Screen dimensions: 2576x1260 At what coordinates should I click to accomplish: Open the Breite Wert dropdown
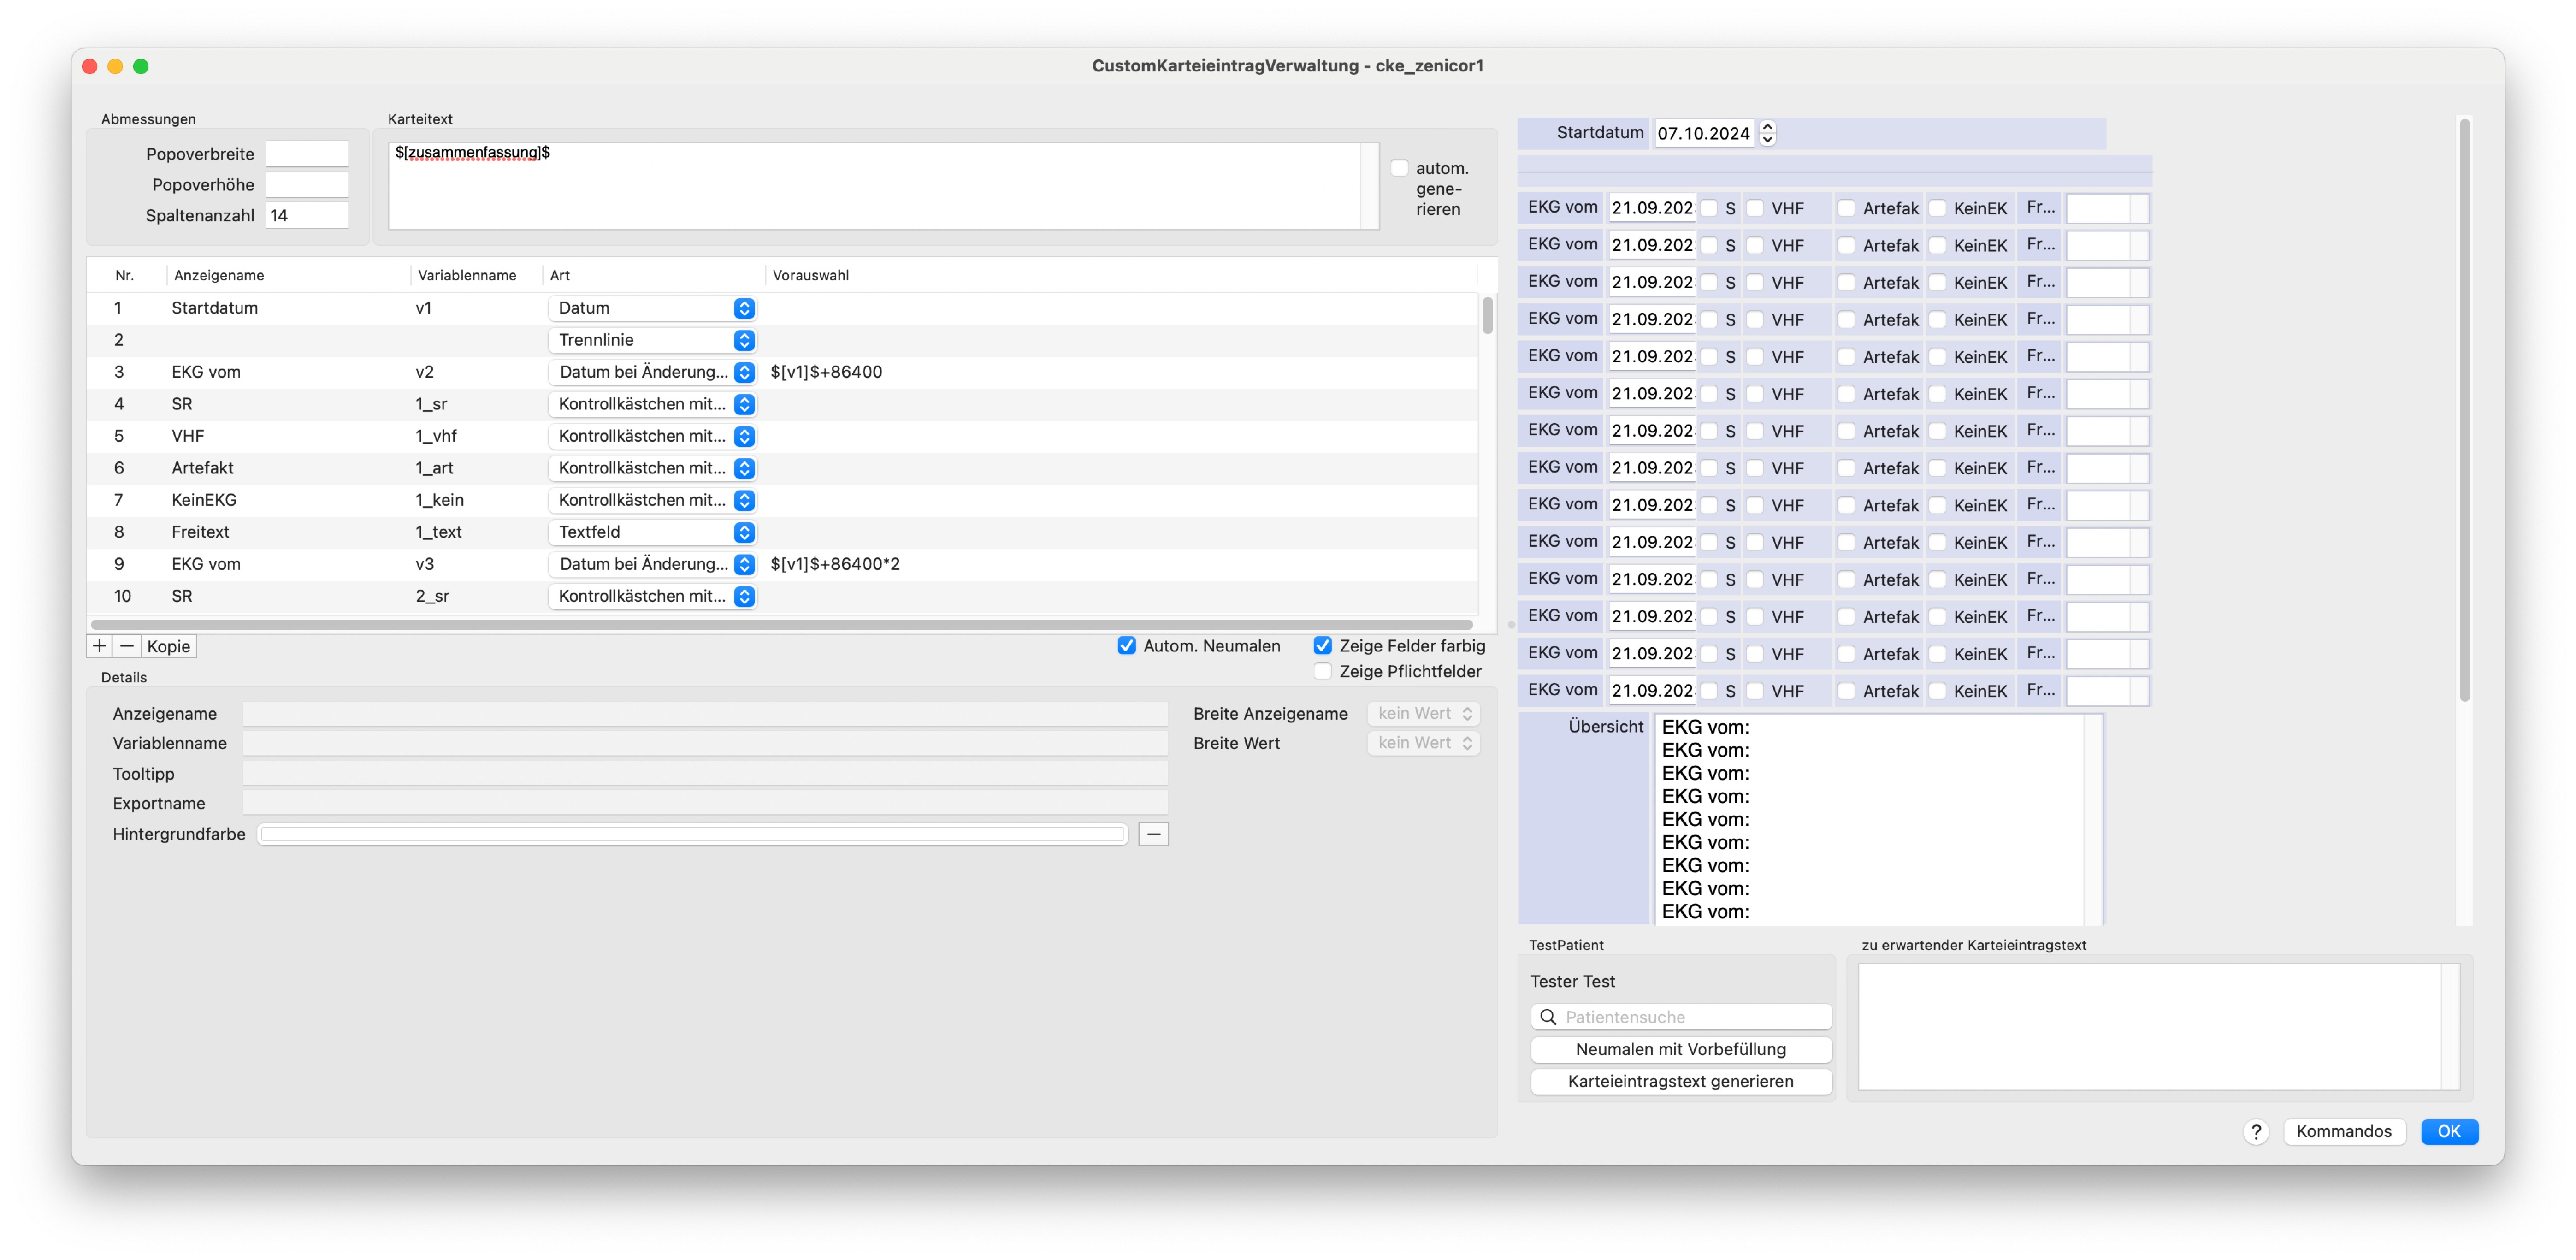coord(1423,743)
